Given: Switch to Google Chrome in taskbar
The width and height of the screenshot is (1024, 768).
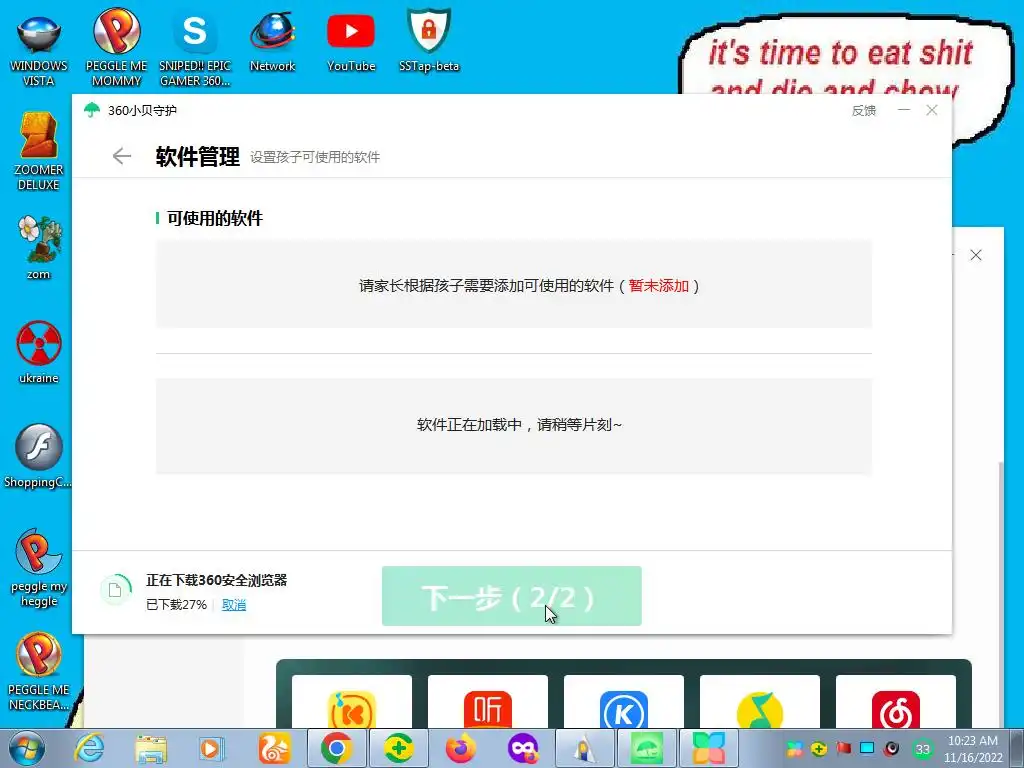Looking at the screenshot, I should coord(336,748).
